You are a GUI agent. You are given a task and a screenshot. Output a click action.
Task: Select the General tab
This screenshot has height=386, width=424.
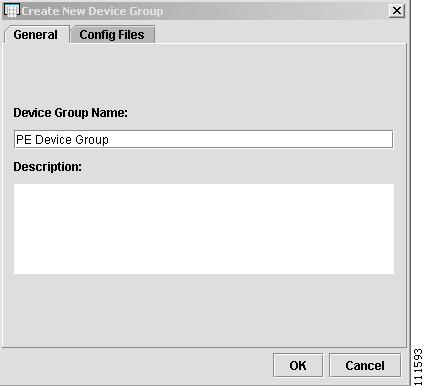pos(36,35)
